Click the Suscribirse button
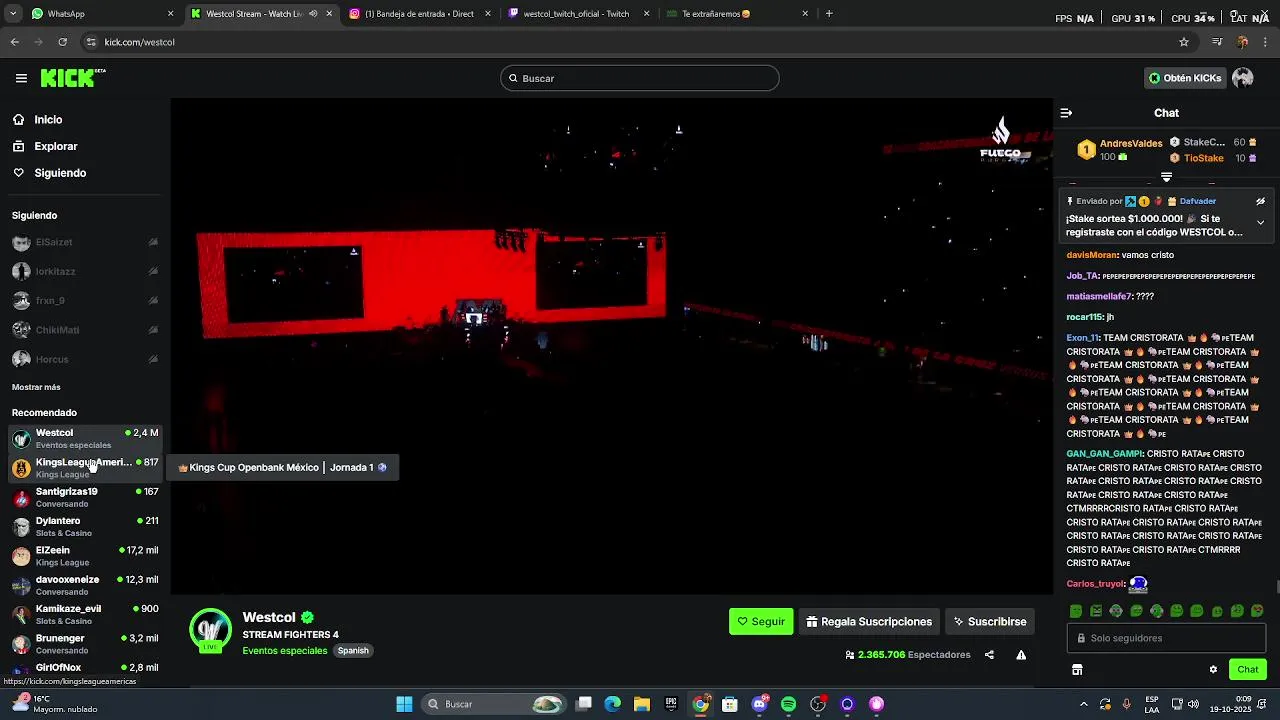The height and width of the screenshot is (720, 1280). [989, 621]
